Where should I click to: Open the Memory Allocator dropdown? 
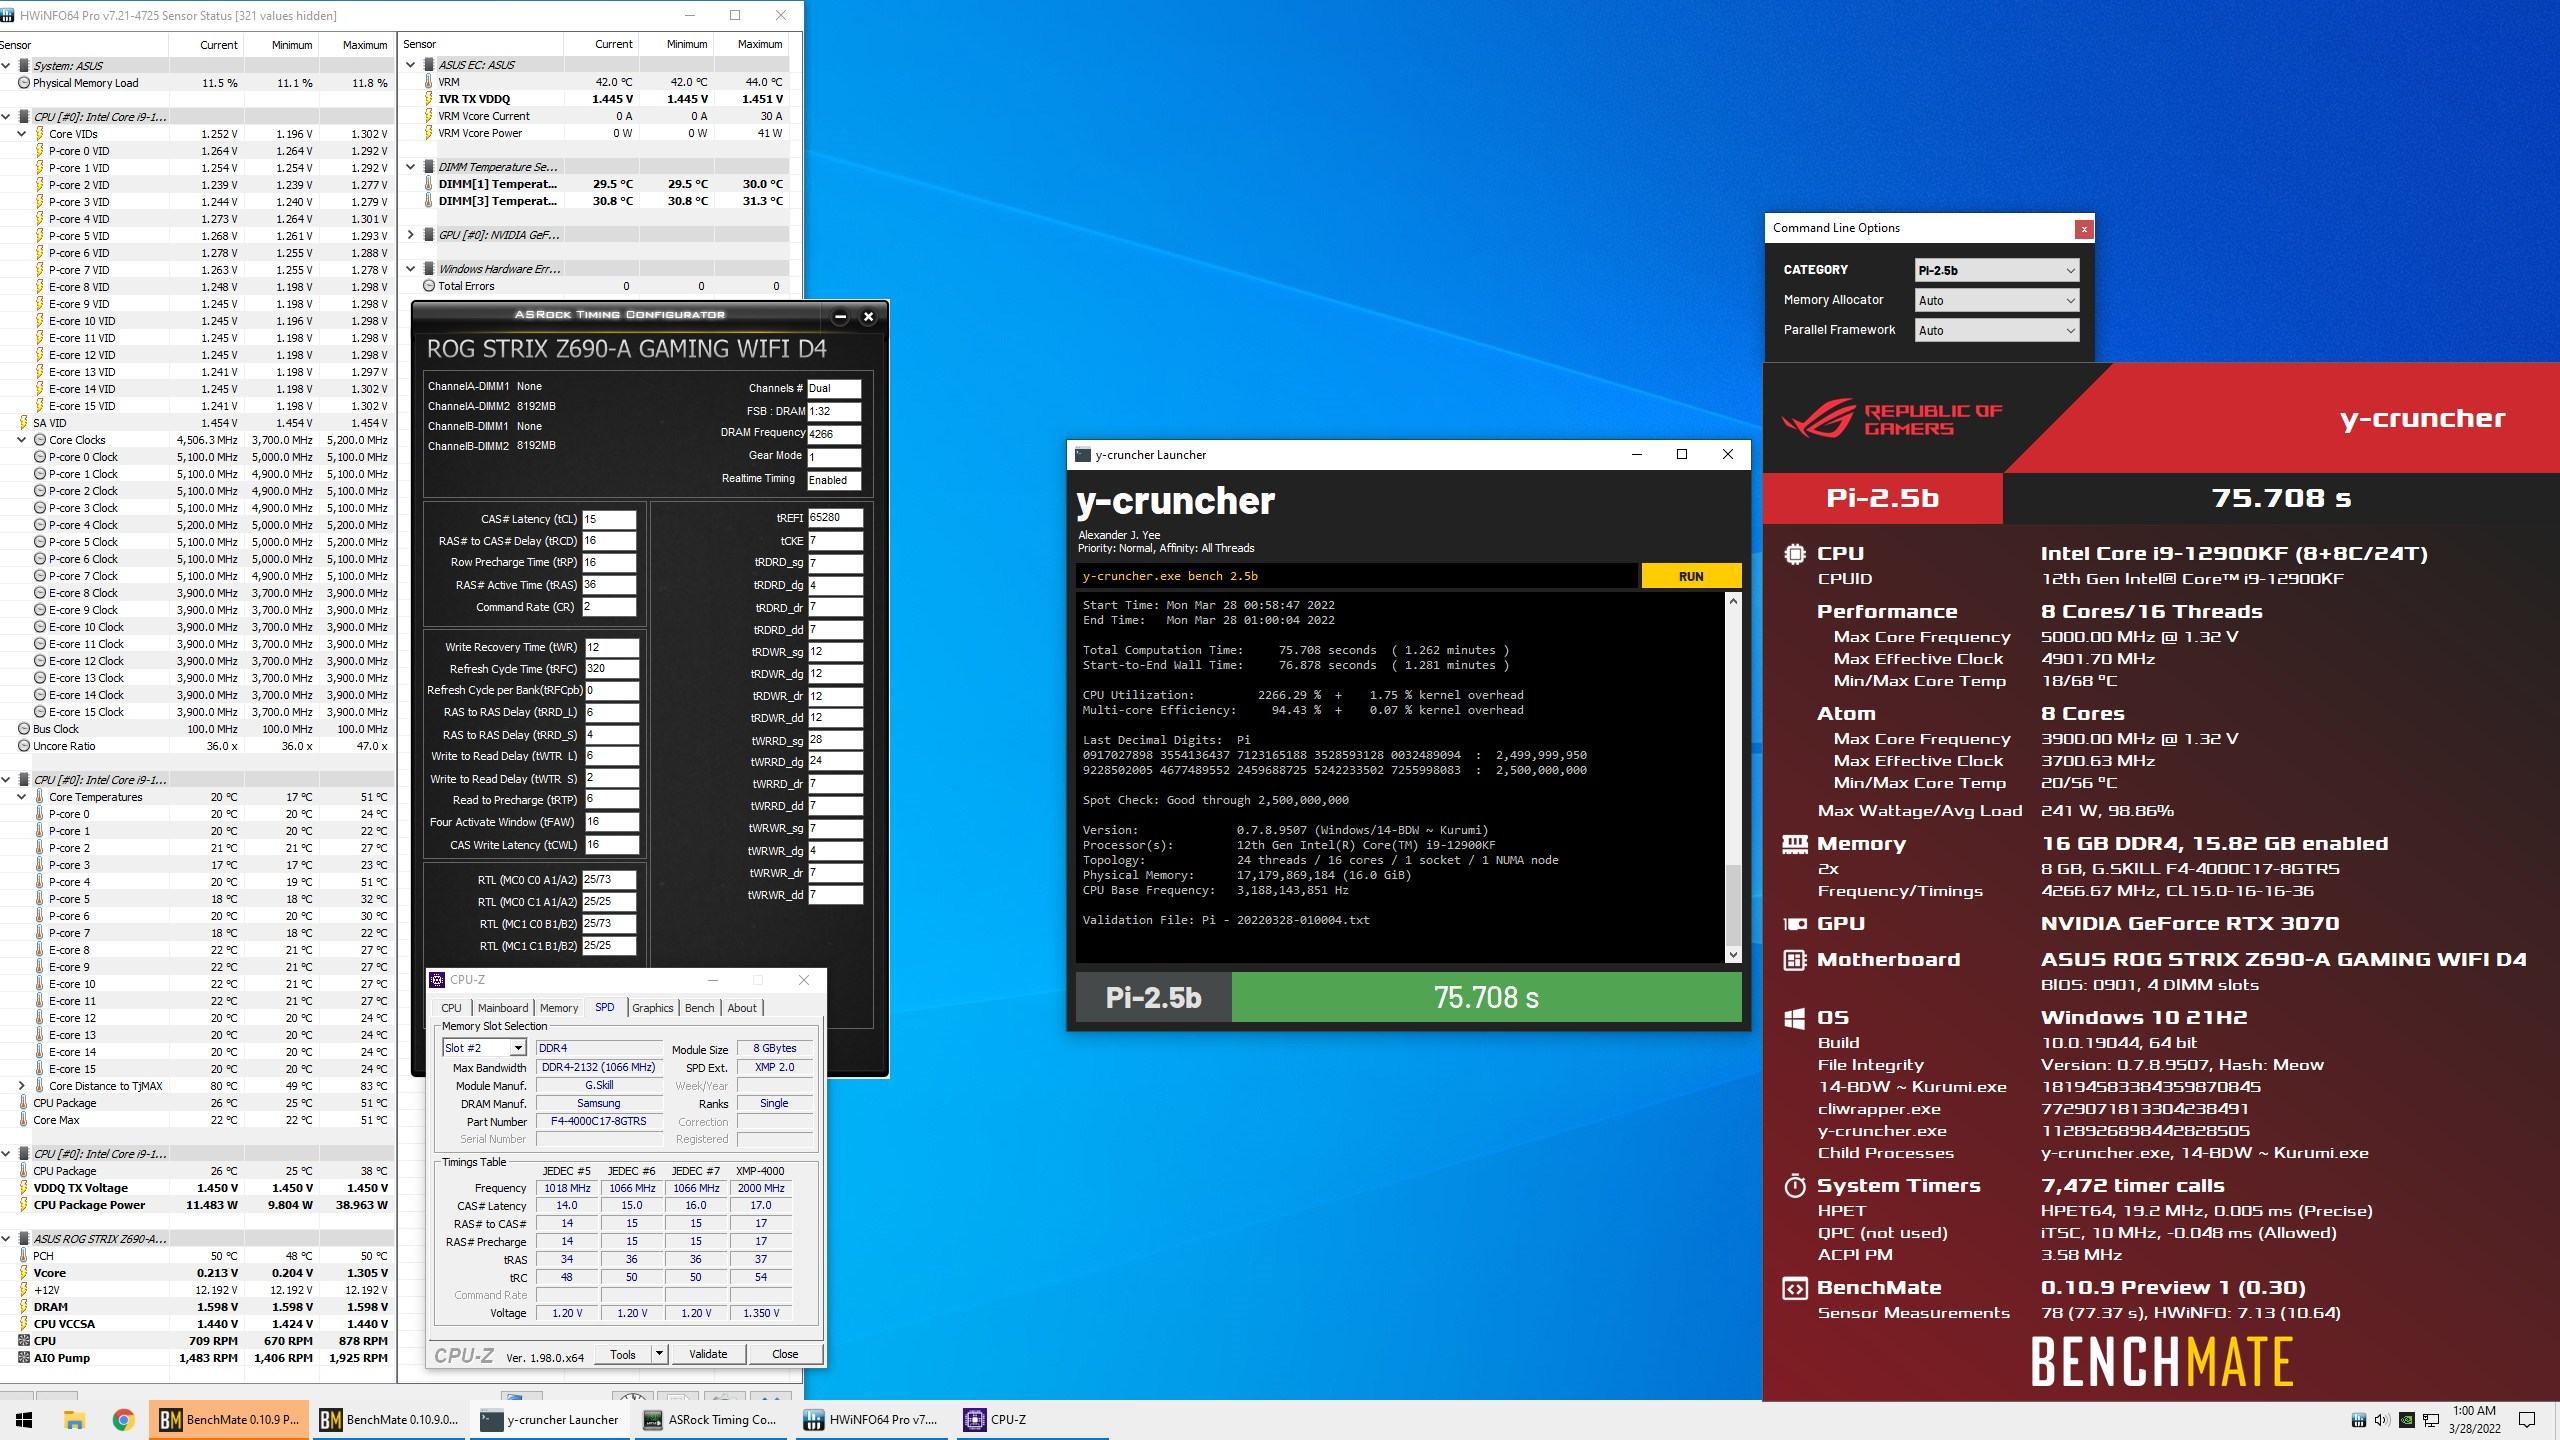pyautogui.click(x=1997, y=300)
